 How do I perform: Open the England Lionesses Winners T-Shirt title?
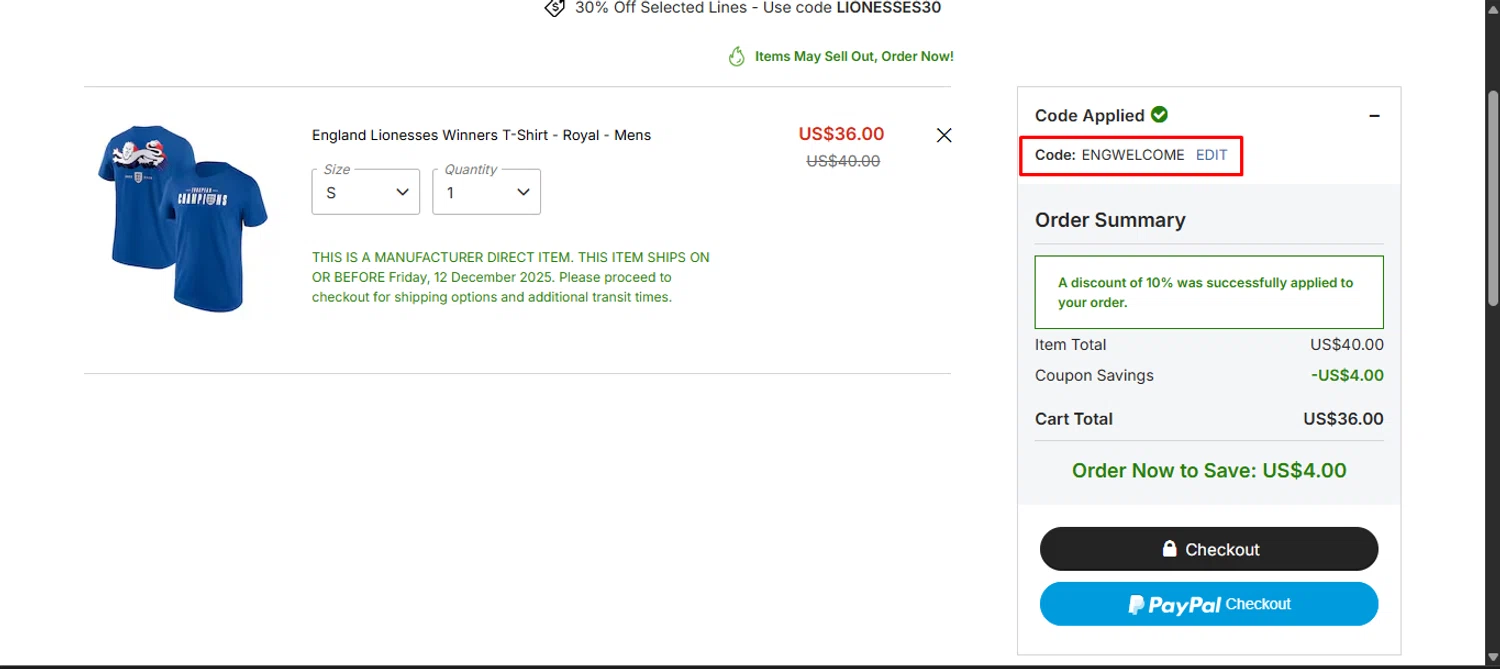coord(481,135)
